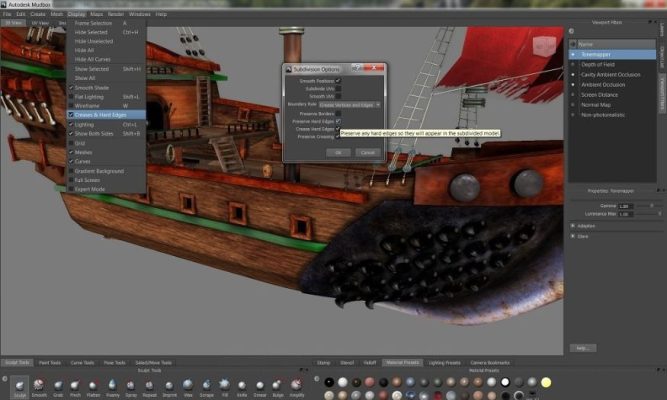Activate the Bulge sculpt tool
Image resolution: width=667 pixels, height=400 pixels.
(278, 383)
